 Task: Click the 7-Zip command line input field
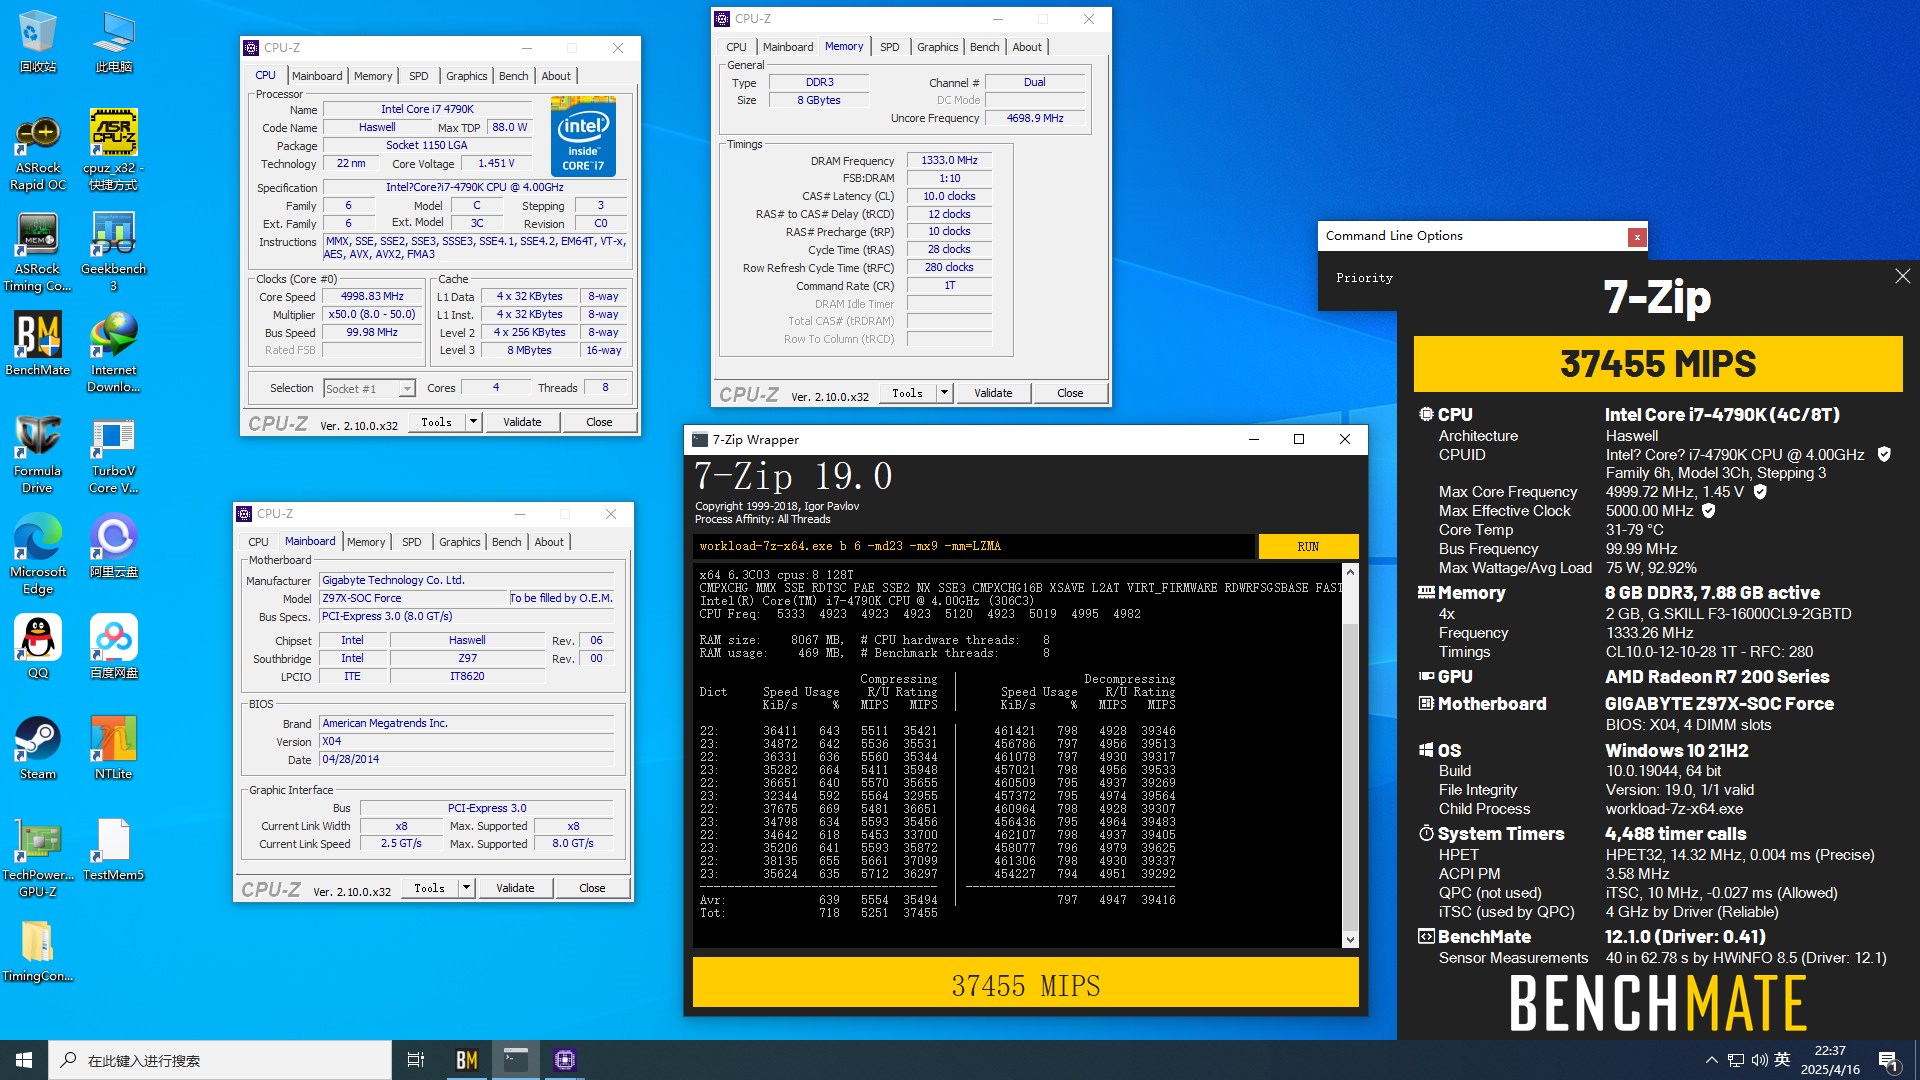974,546
